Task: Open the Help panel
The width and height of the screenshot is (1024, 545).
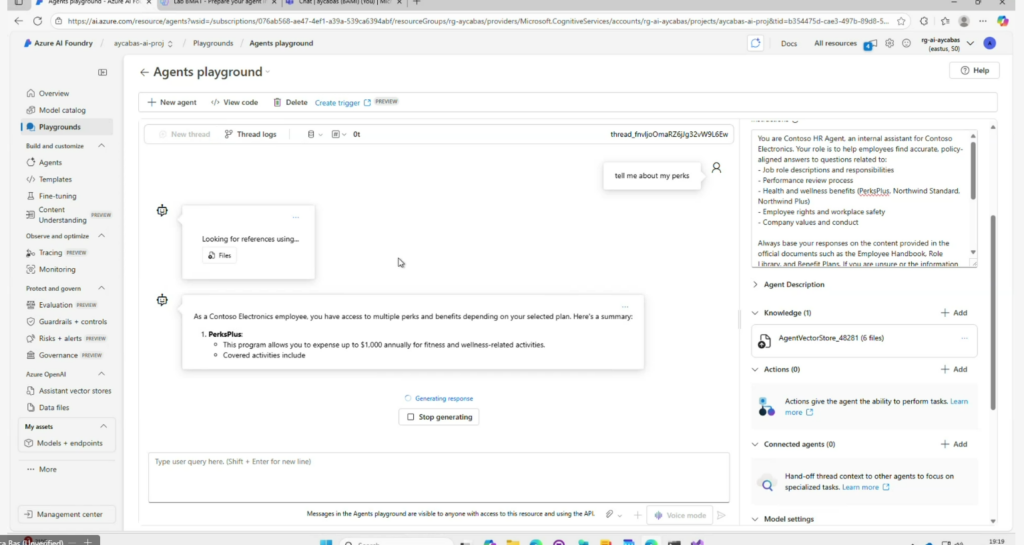Action: click(974, 70)
